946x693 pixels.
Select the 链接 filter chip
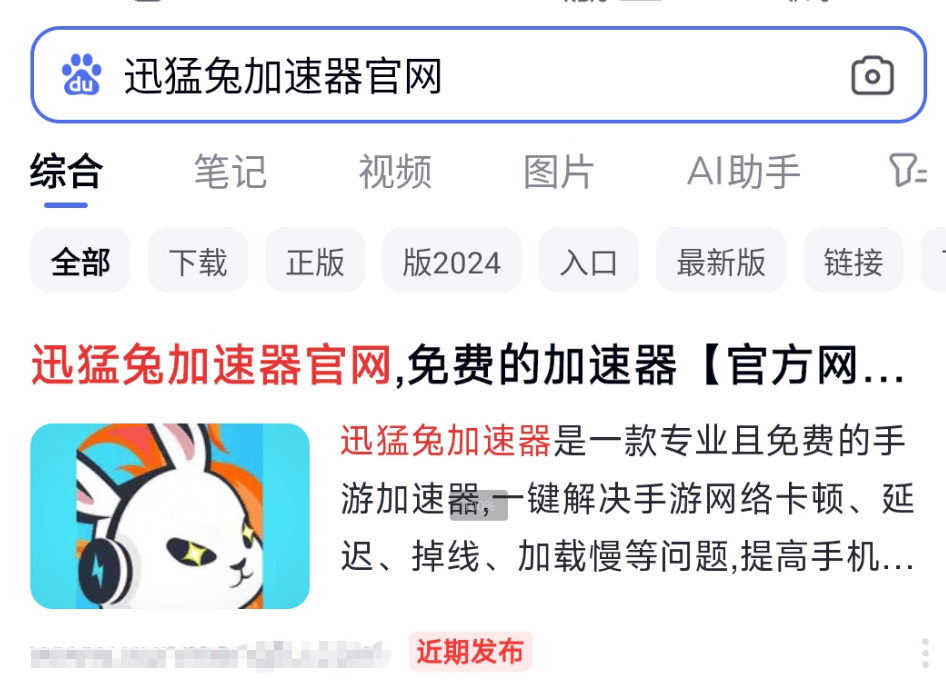coord(853,260)
